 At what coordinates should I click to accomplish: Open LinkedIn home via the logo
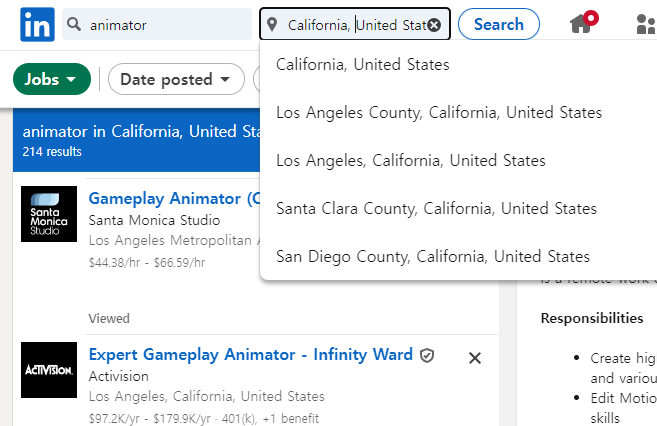point(37,24)
